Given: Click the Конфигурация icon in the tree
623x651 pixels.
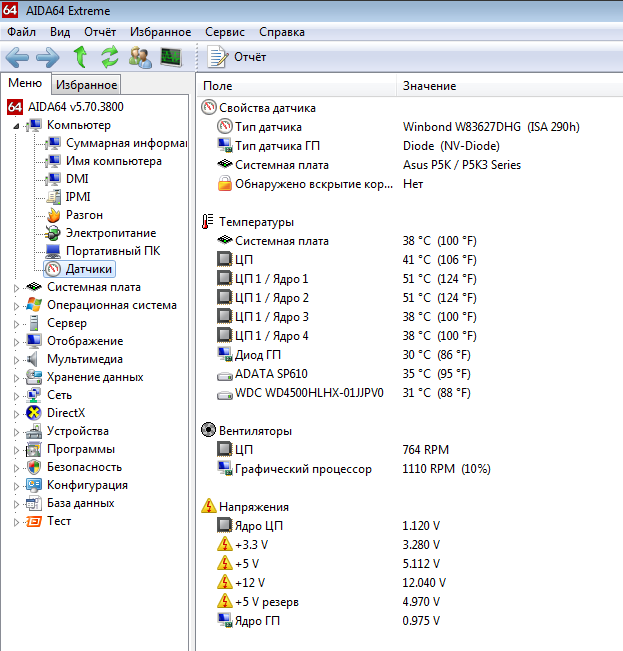Looking at the screenshot, I should click(x=34, y=485).
